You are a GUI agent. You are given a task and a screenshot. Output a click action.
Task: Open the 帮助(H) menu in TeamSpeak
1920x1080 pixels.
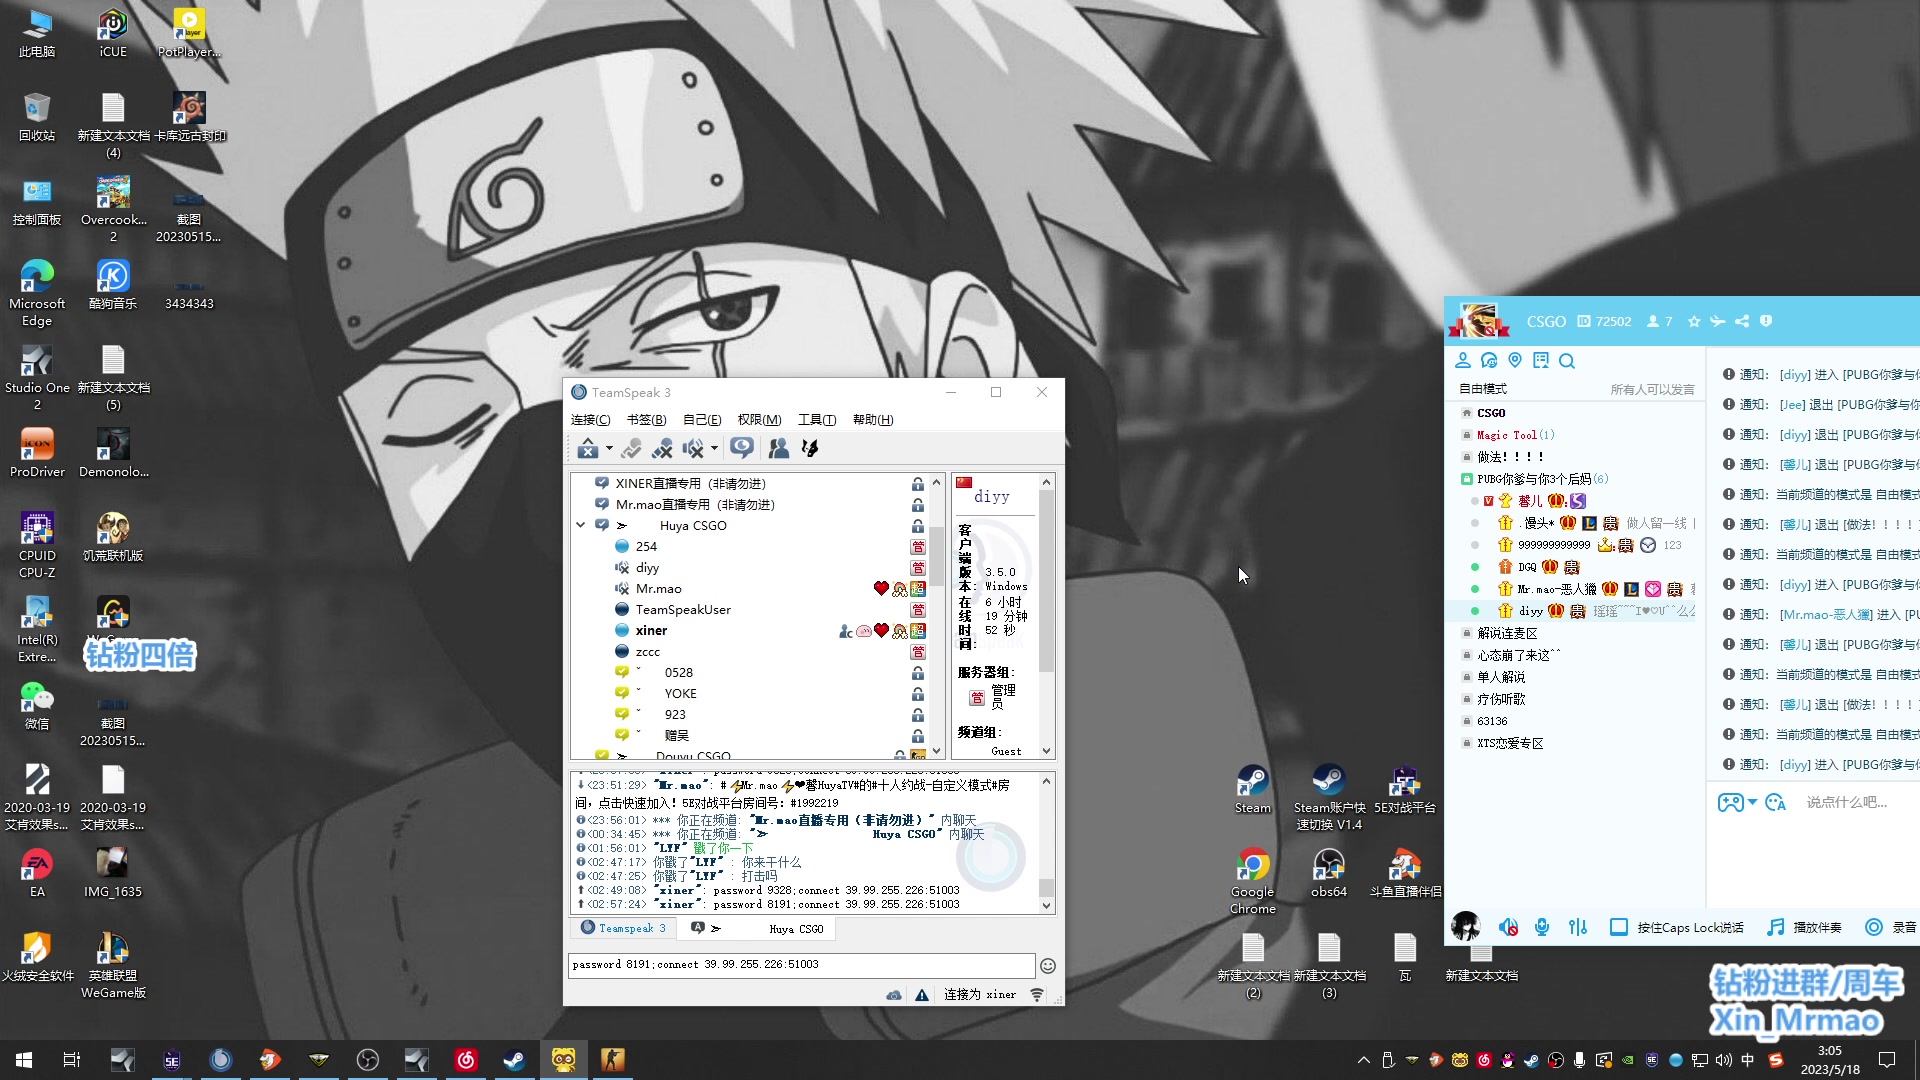[x=873, y=420]
